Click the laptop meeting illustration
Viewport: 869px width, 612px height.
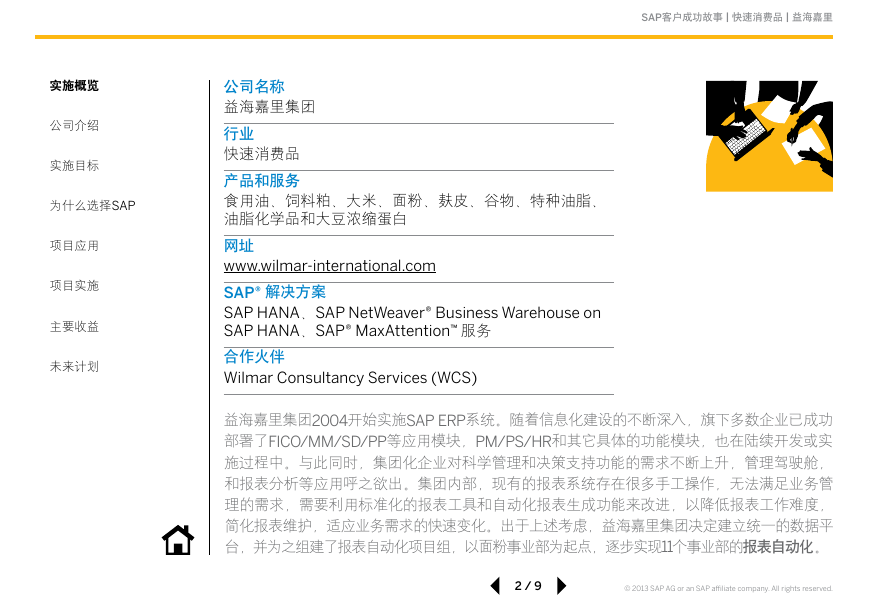tap(769, 136)
